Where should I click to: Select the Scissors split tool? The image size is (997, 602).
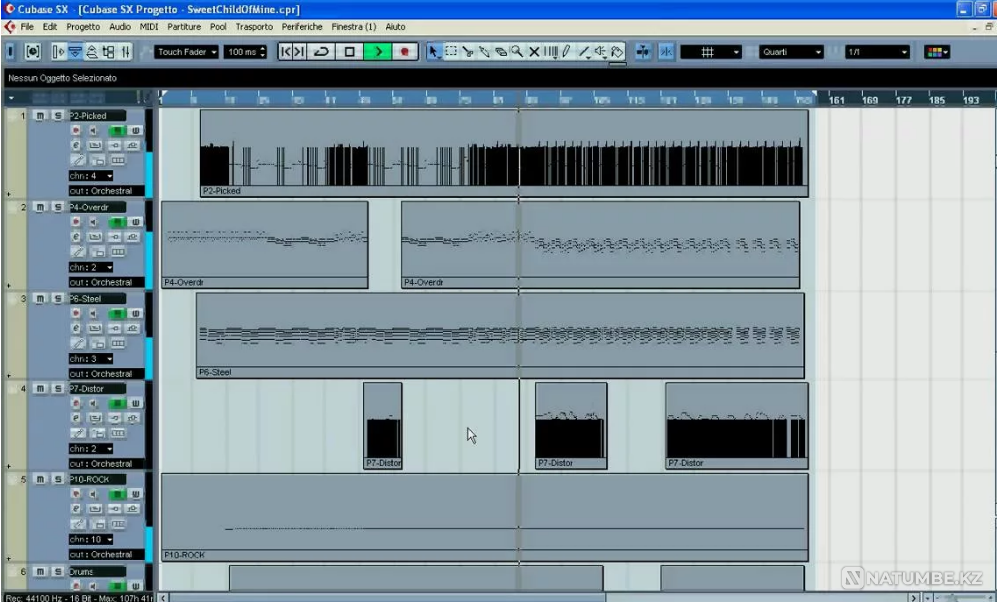[467, 52]
